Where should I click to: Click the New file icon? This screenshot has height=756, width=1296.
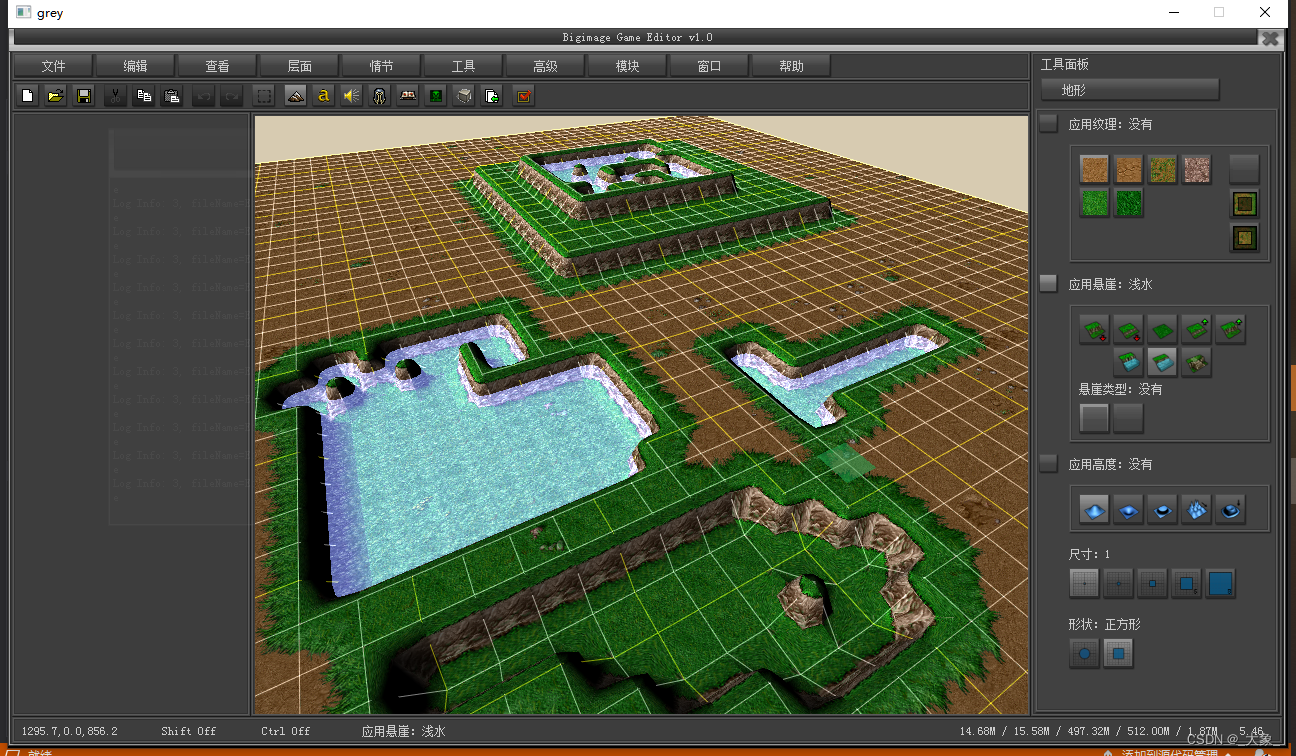click(28, 96)
